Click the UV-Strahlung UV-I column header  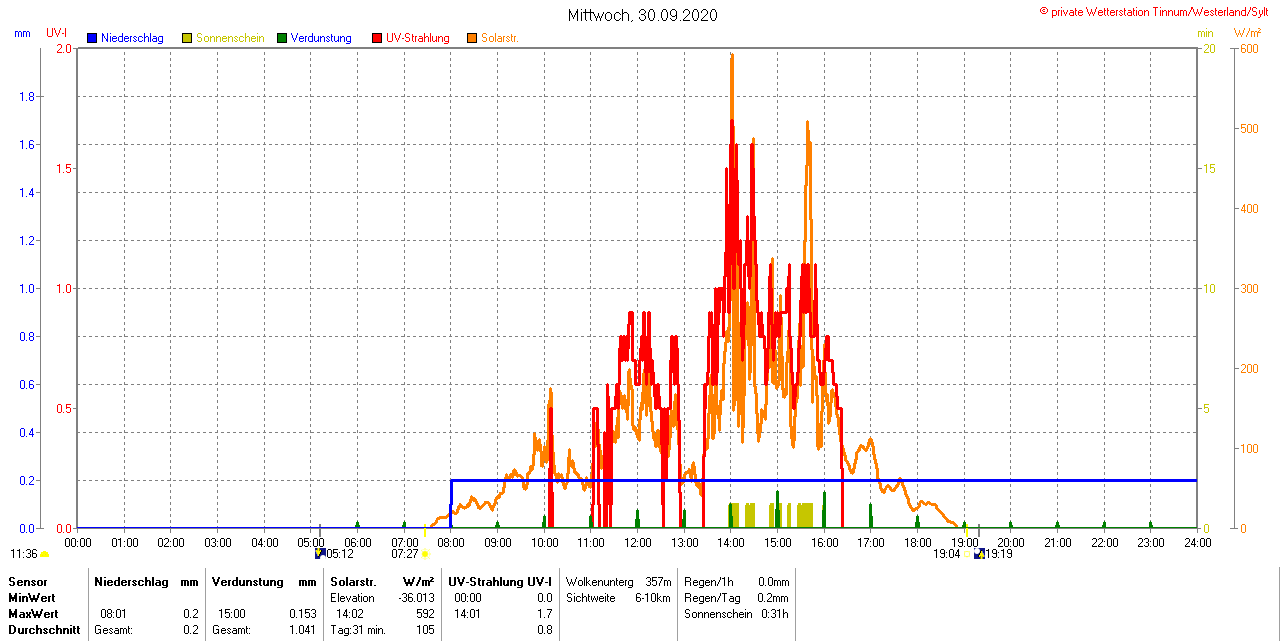click(x=500, y=581)
